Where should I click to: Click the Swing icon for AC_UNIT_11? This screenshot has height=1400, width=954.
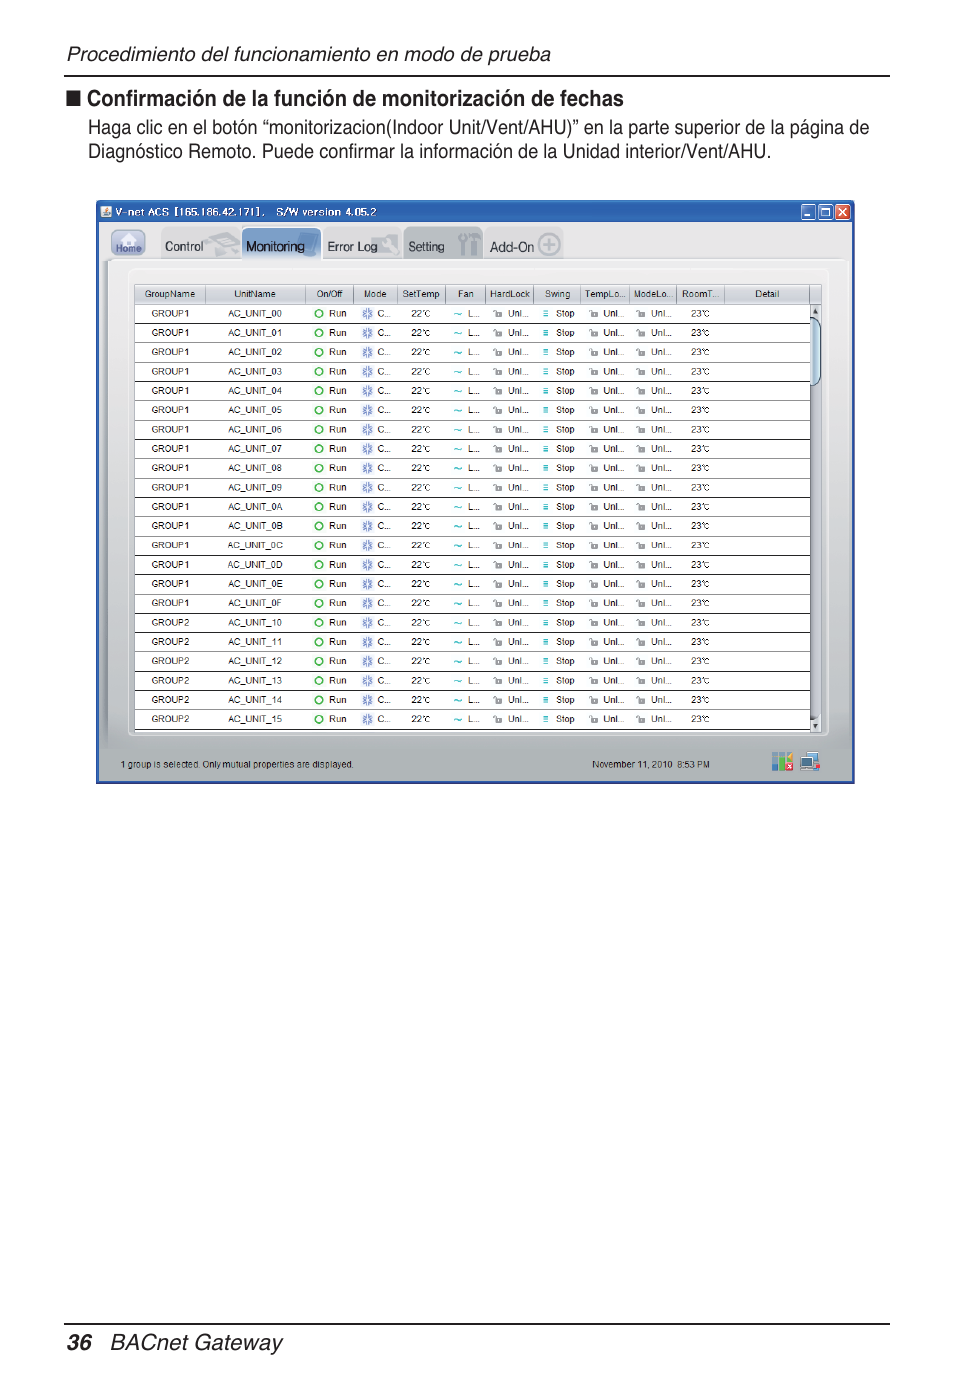coord(546,642)
